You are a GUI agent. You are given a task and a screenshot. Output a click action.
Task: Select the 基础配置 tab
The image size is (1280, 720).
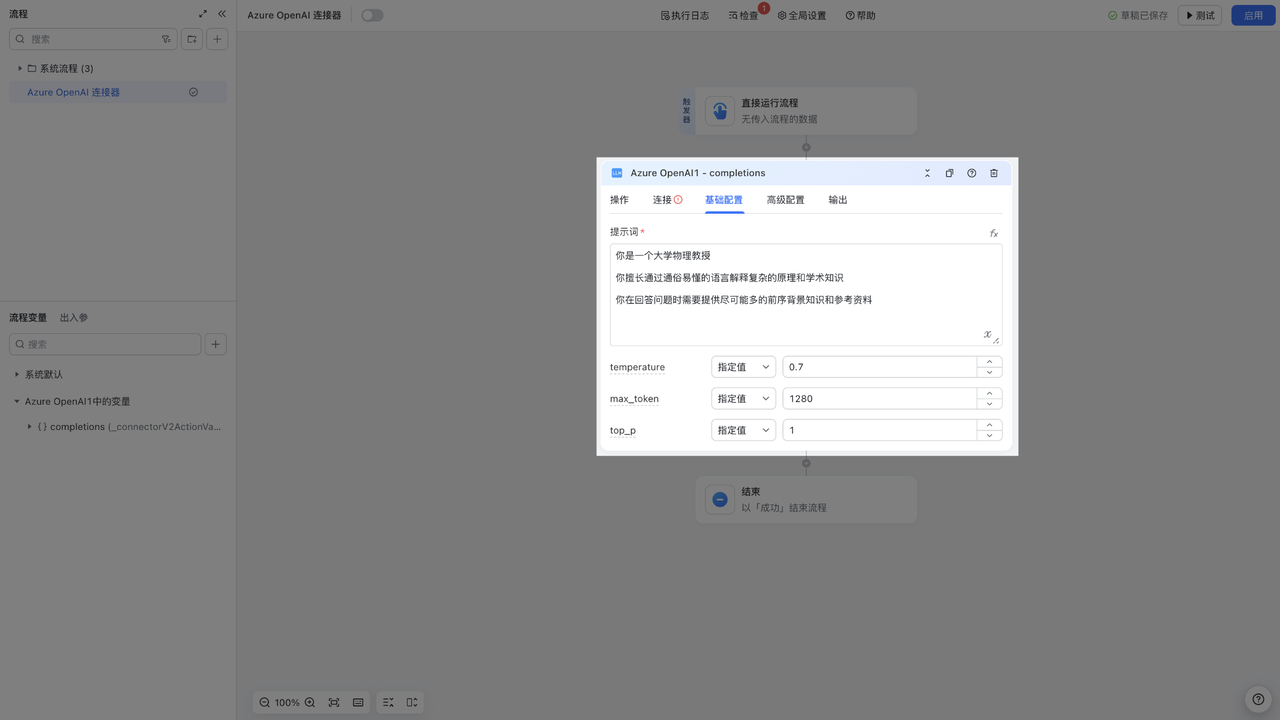(x=724, y=200)
